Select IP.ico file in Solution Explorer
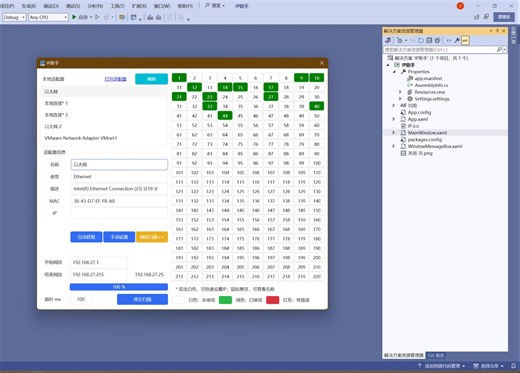This screenshot has height=373, width=520. pos(413,126)
